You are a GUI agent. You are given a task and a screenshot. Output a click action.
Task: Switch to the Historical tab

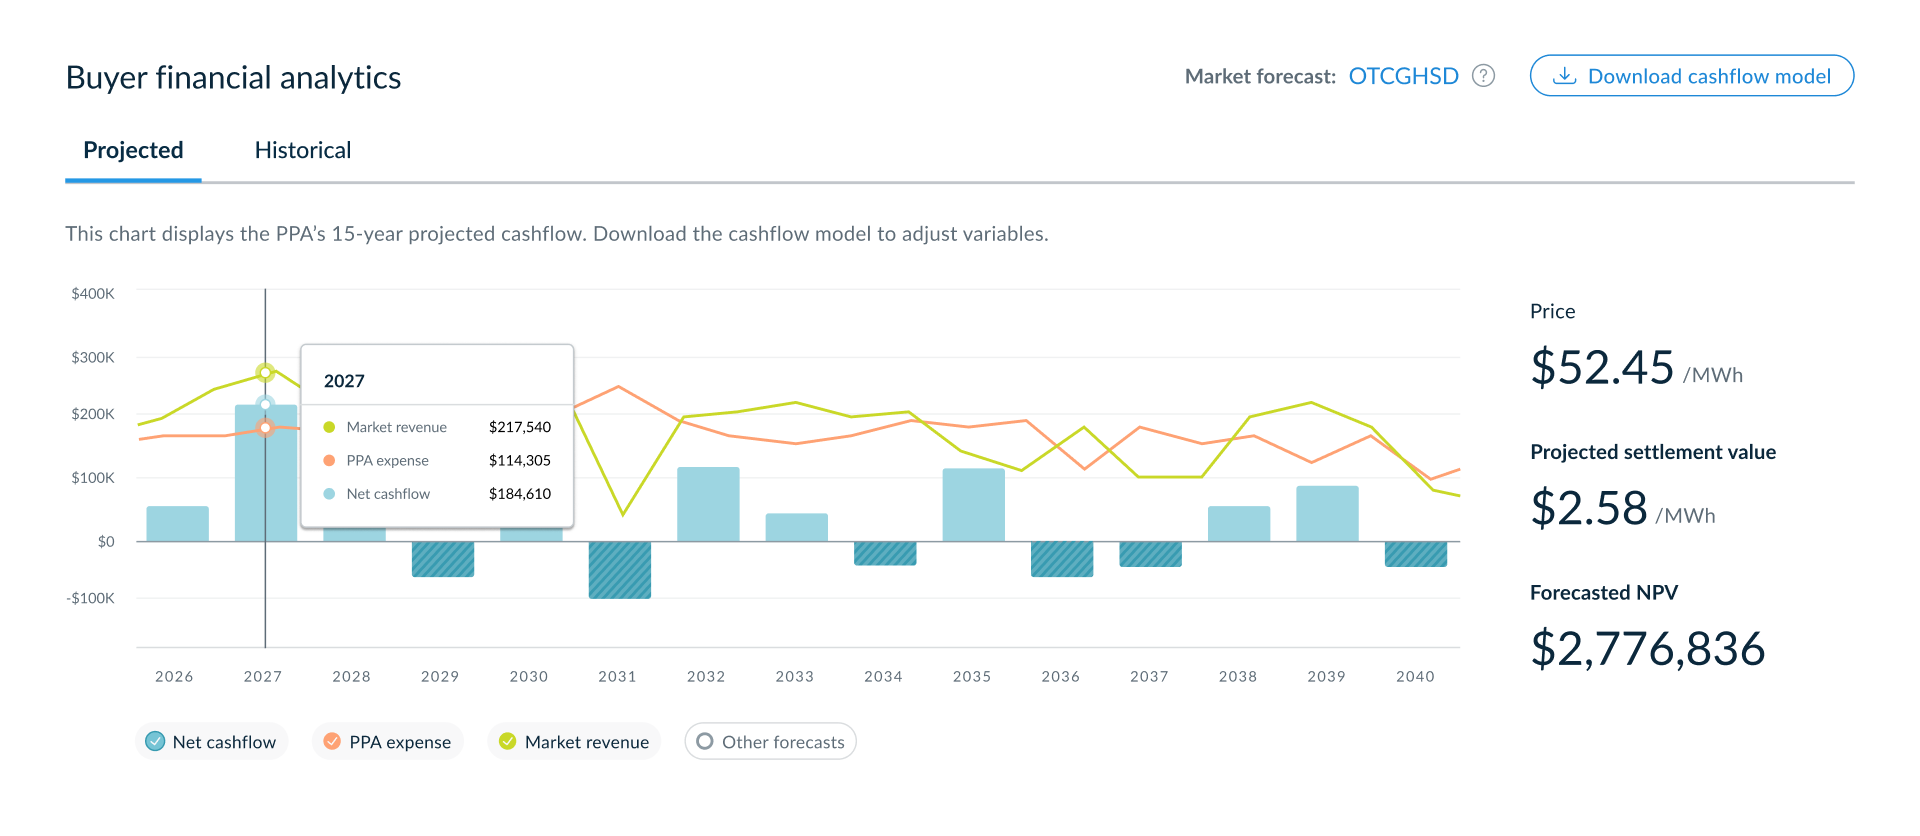[303, 151]
